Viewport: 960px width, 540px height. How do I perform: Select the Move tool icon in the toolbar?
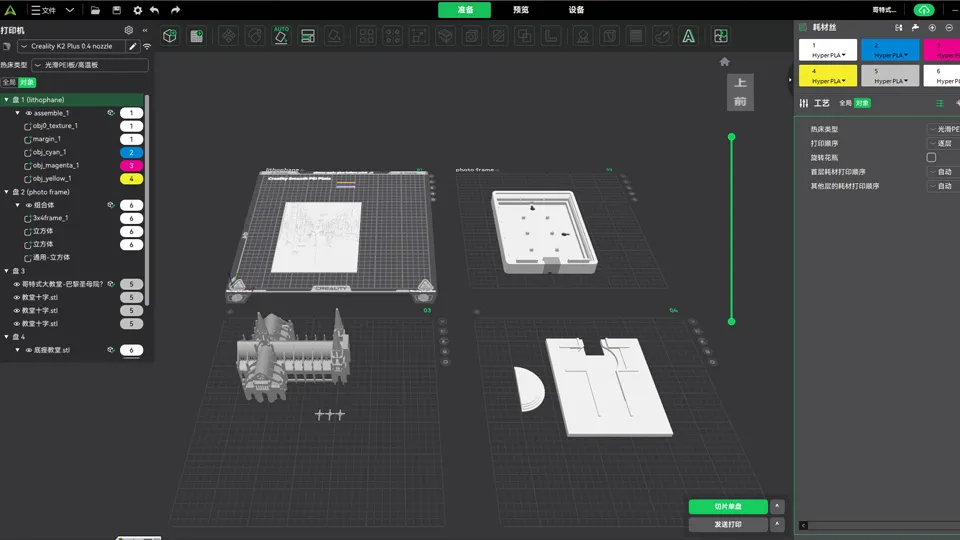click(x=228, y=36)
